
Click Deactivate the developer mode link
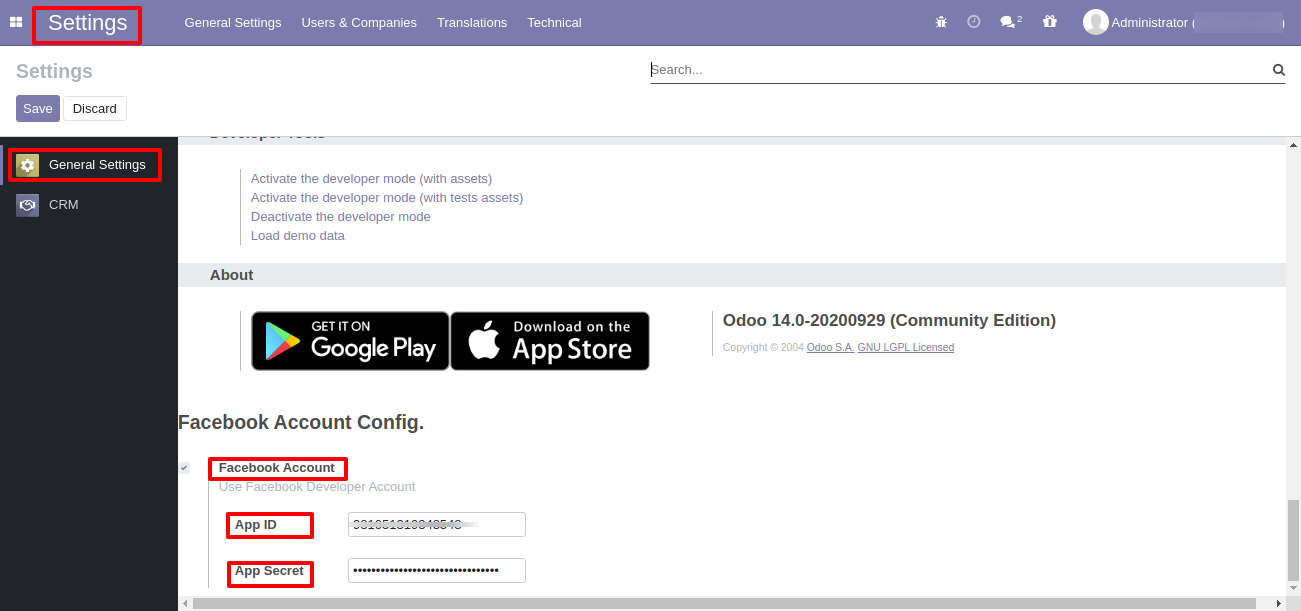coord(340,216)
